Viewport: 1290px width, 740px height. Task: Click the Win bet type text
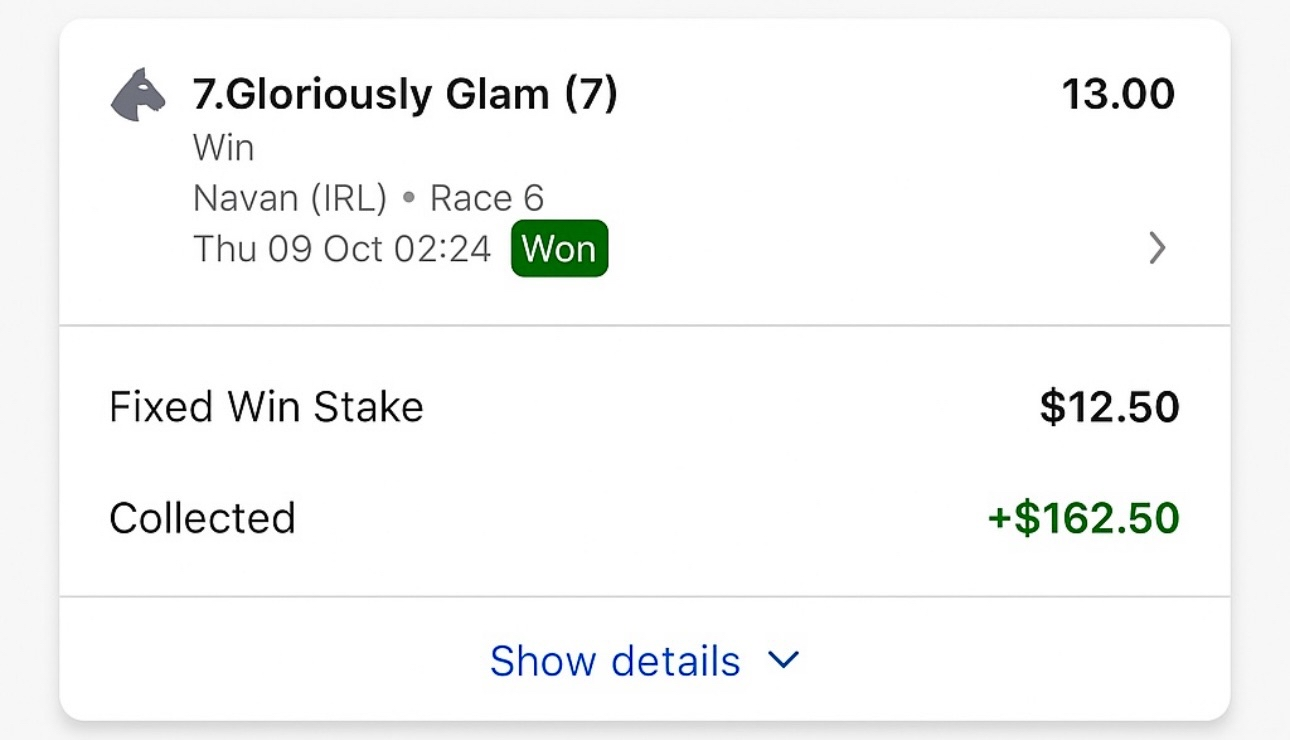223,148
